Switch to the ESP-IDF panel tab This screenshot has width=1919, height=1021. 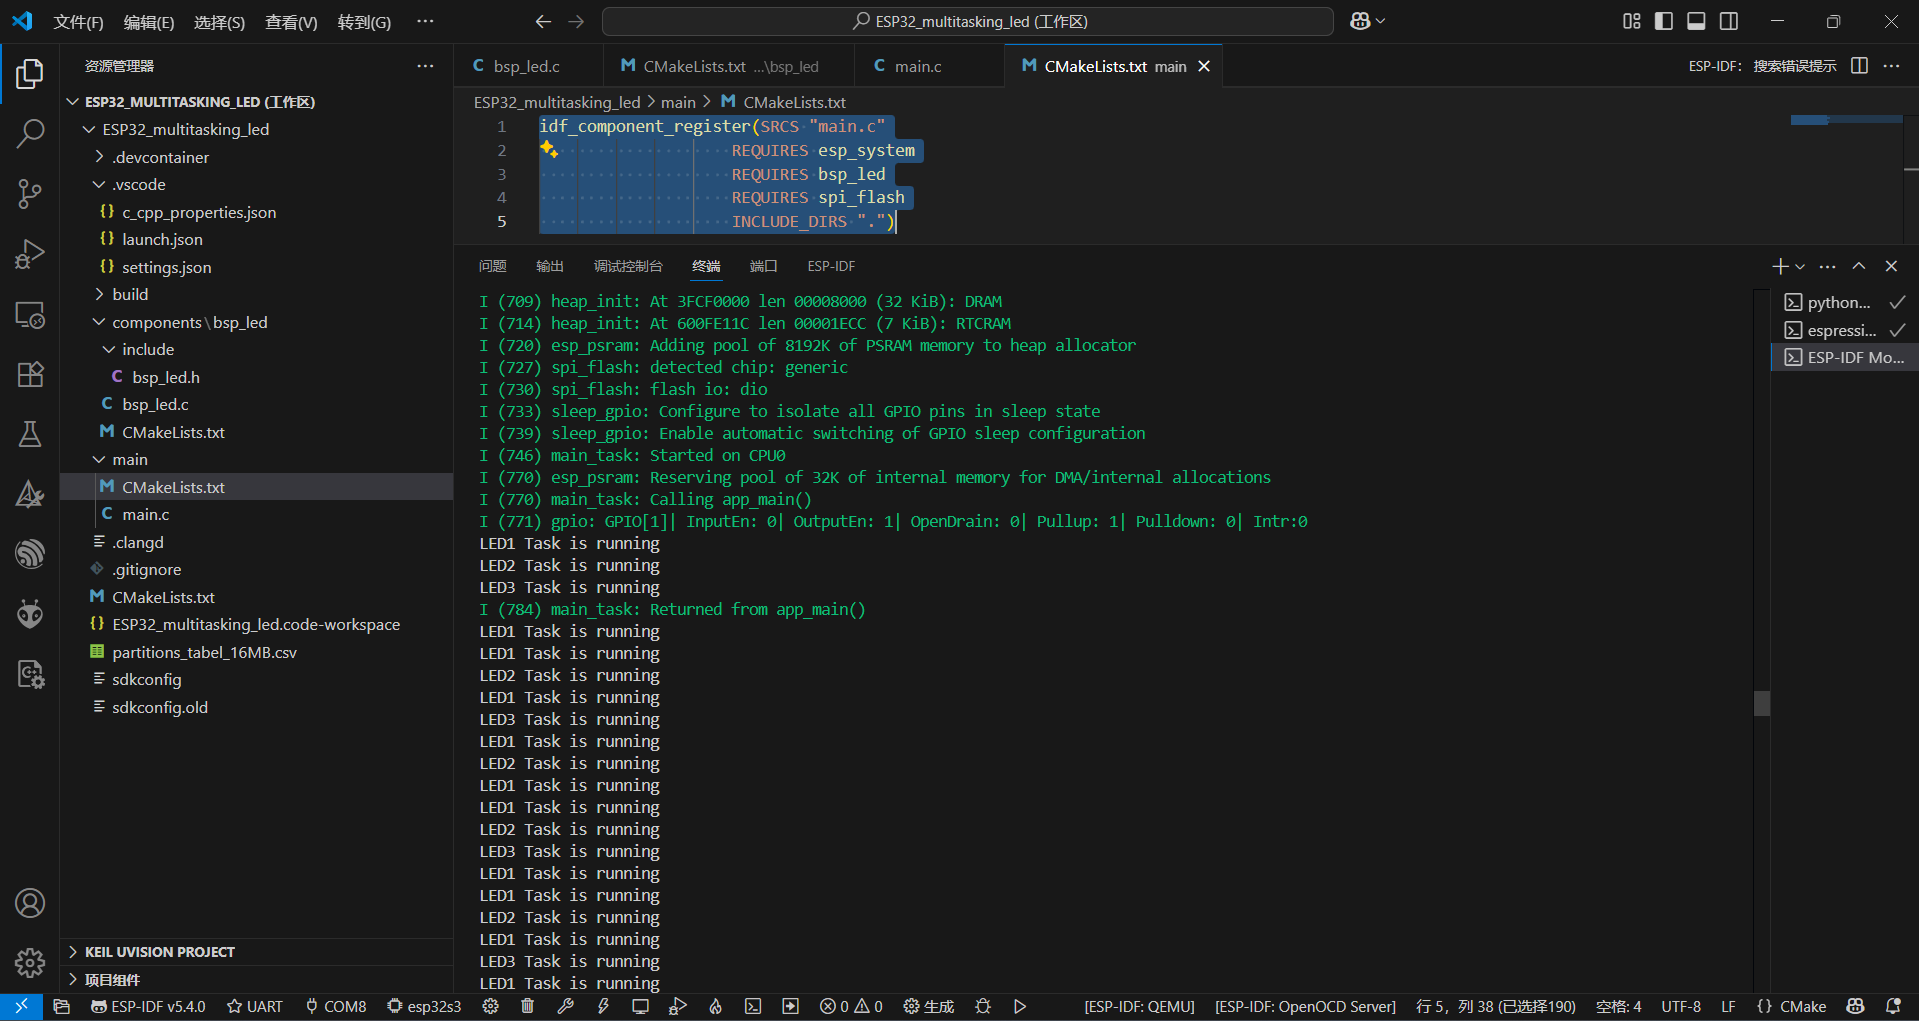(x=831, y=266)
